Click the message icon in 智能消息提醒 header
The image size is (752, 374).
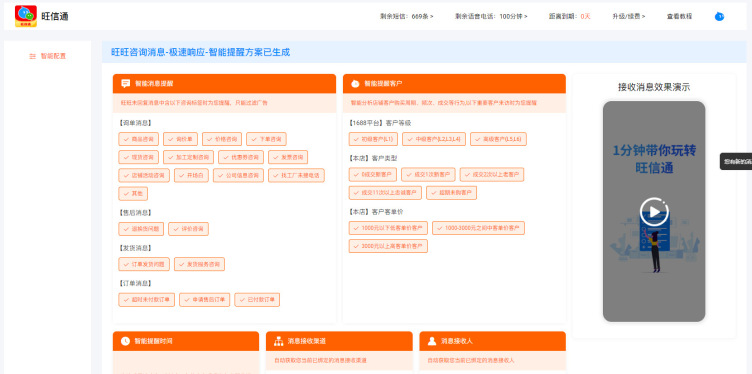(x=126, y=83)
